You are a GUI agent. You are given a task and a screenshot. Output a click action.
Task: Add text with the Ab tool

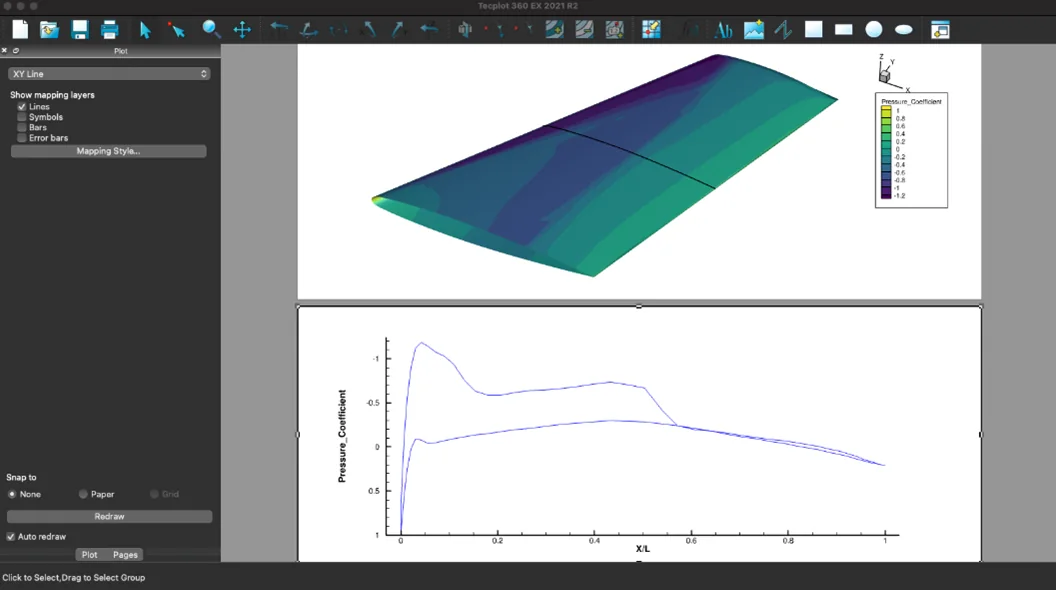click(x=723, y=30)
